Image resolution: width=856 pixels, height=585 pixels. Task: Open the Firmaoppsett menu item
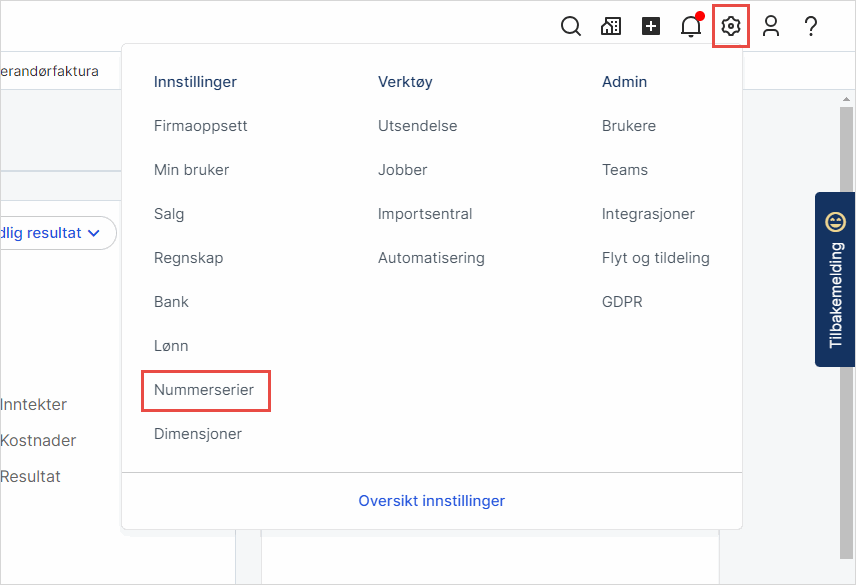pos(201,126)
